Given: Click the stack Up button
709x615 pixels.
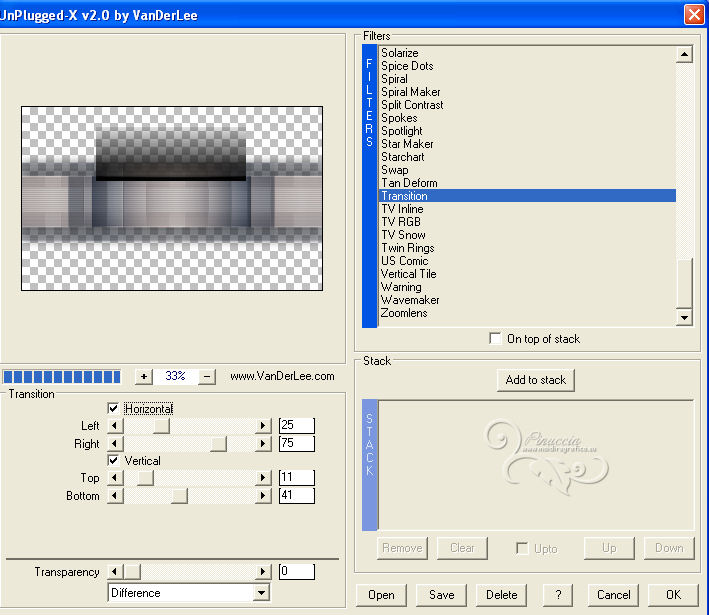Looking at the screenshot, I should point(609,548).
